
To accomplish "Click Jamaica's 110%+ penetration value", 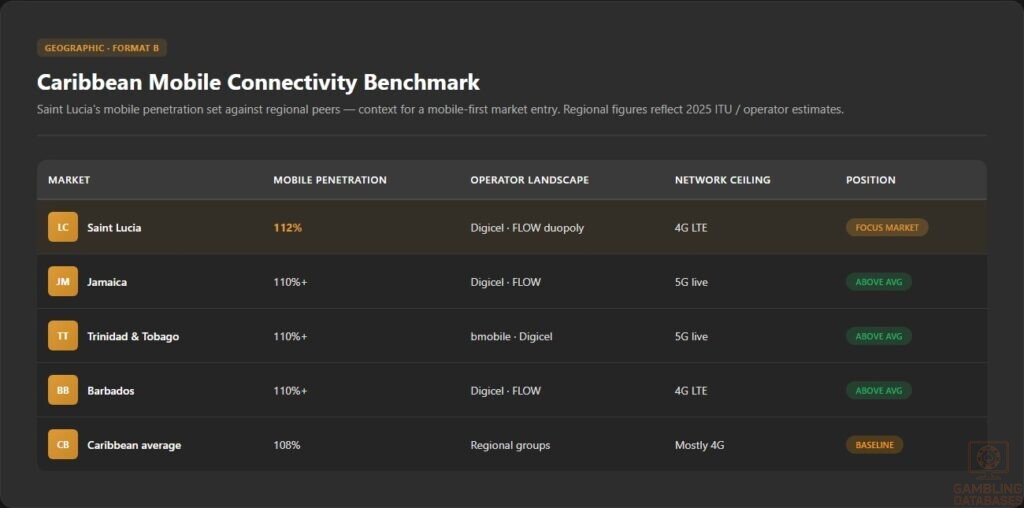I will pos(291,282).
